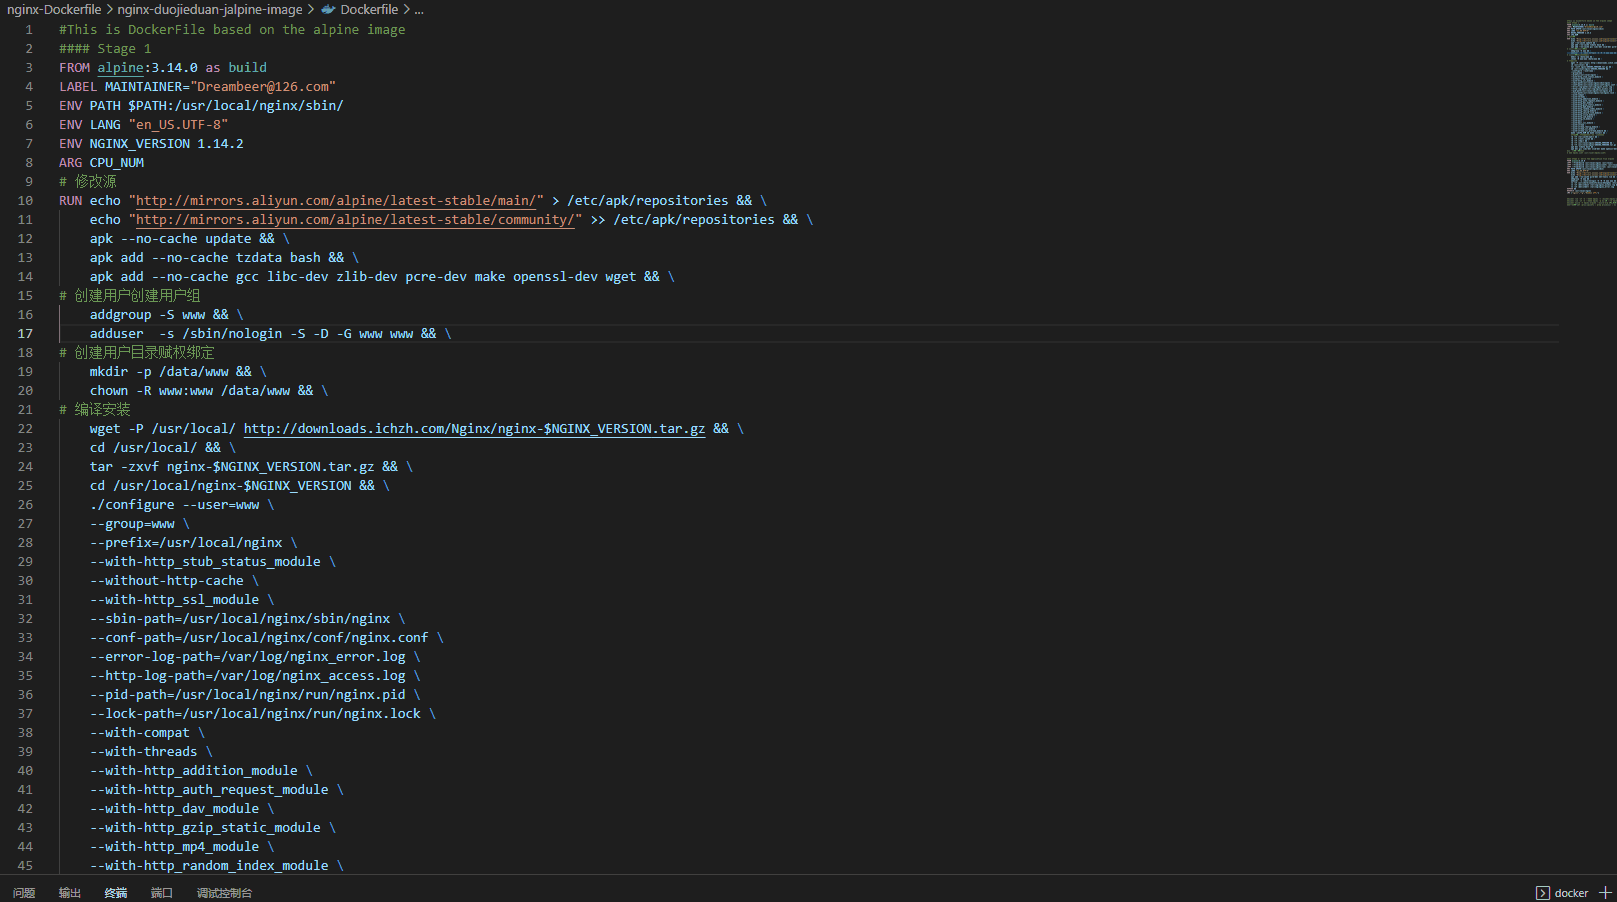1617x902 pixels.
Task: Open the 调试控制台 panel
Action: click(223, 892)
